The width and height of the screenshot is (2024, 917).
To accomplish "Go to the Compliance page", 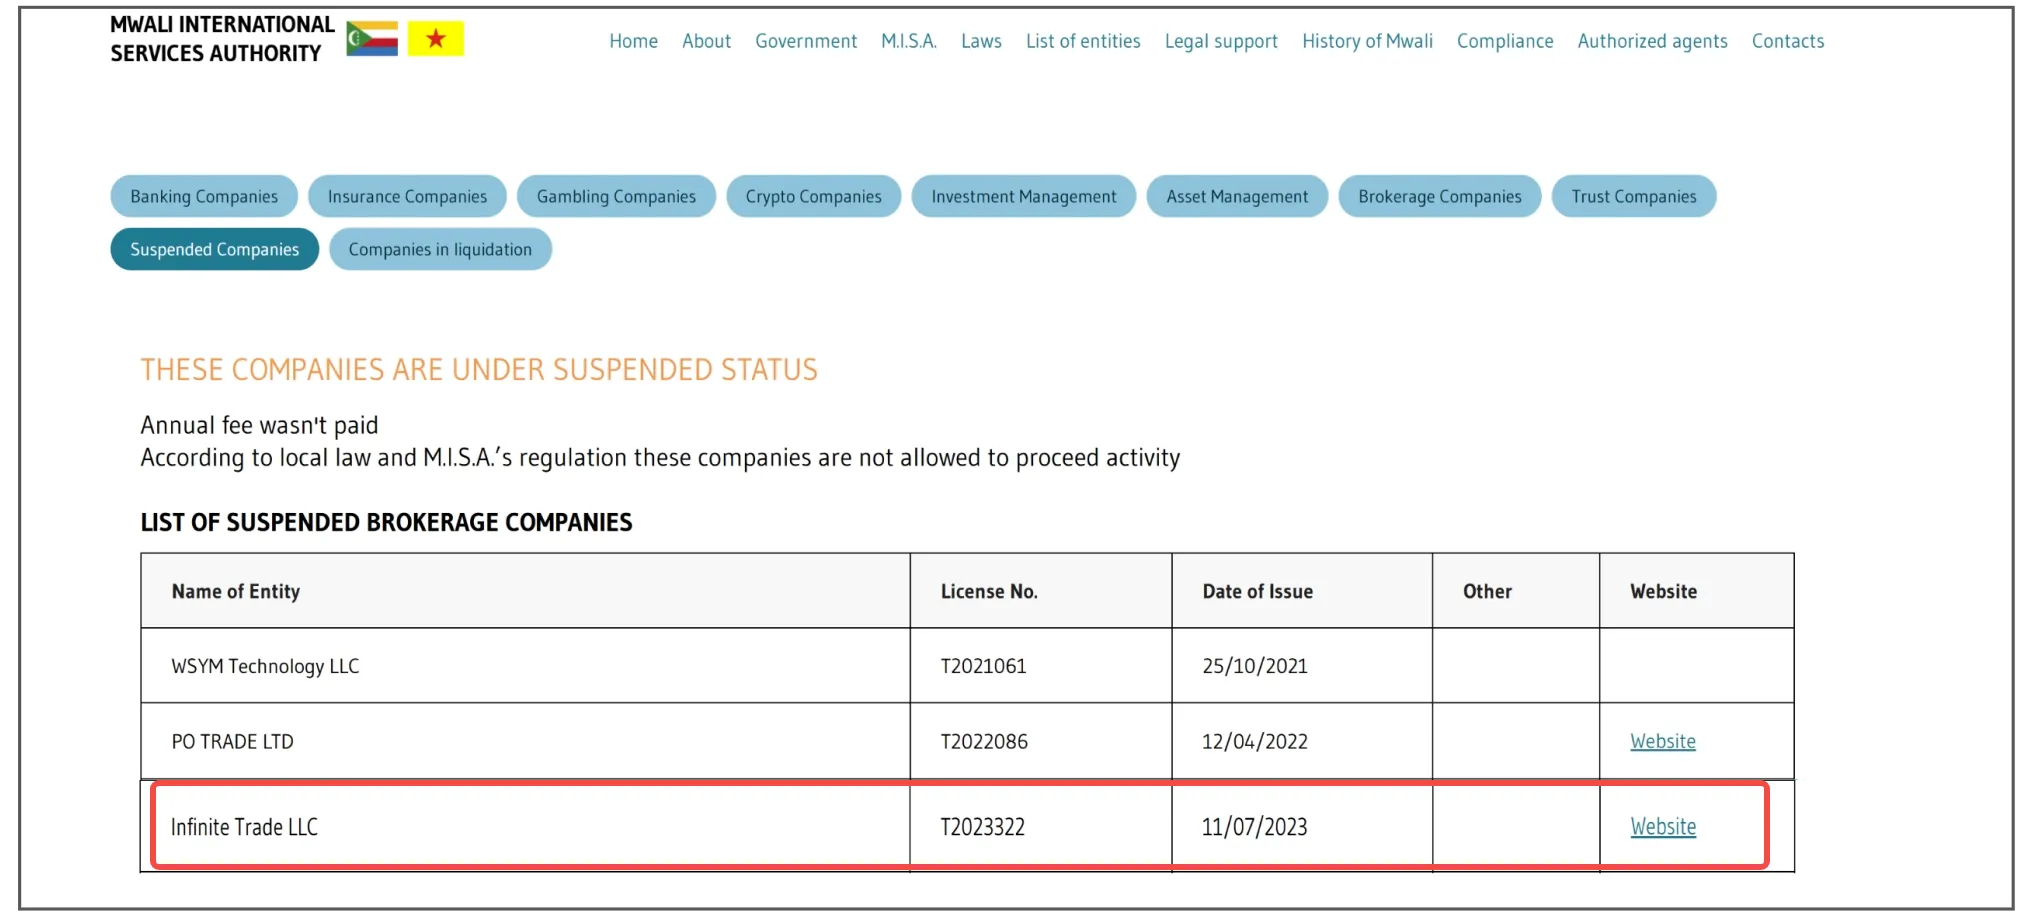I will point(1505,41).
